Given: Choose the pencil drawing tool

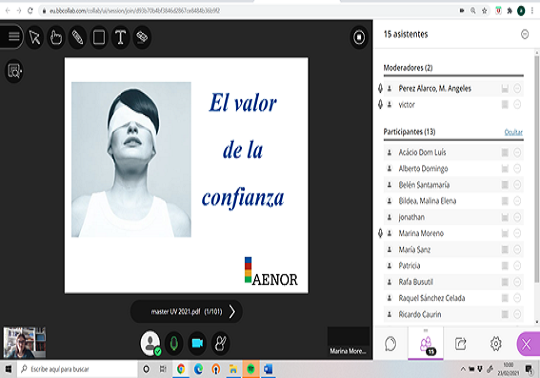Looking at the screenshot, I should [77, 37].
